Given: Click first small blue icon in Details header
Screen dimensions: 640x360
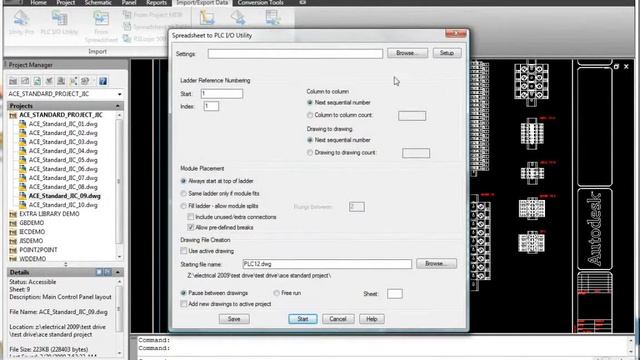Looking at the screenshot, I should pos(99,272).
